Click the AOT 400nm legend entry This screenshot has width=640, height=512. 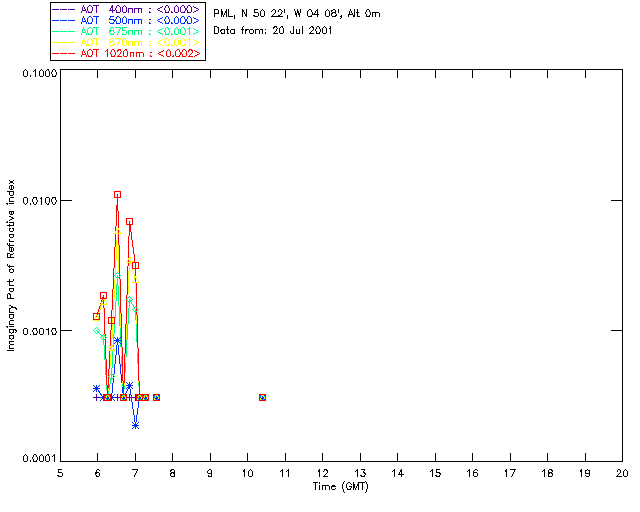[127, 9]
